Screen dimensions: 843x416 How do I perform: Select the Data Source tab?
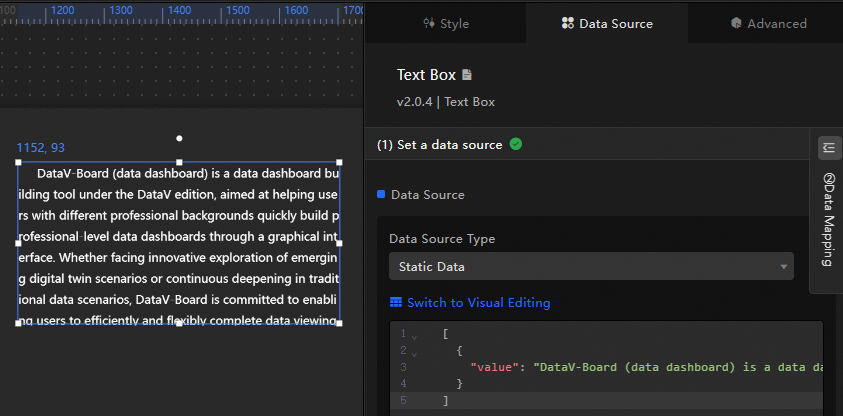click(x=606, y=23)
